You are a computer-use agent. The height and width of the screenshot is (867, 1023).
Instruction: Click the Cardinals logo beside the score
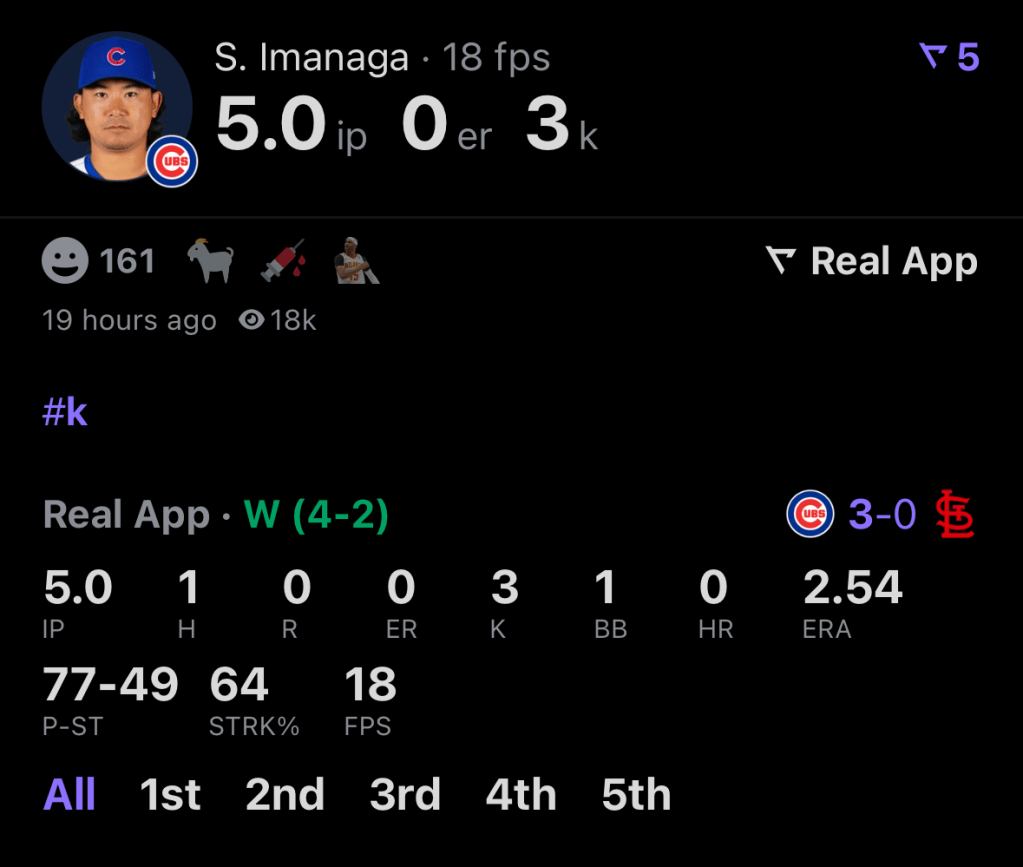click(955, 515)
